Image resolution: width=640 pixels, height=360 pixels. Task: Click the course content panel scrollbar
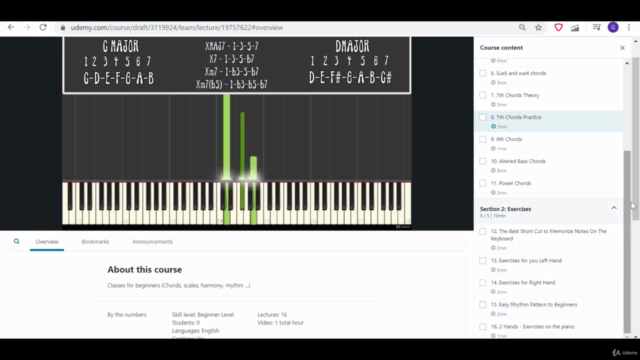(627, 242)
